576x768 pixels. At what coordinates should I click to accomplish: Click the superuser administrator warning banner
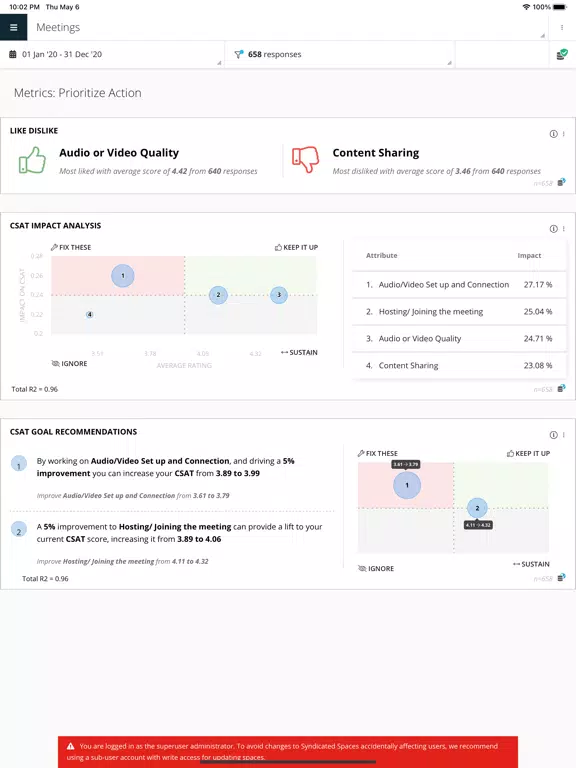(x=288, y=752)
